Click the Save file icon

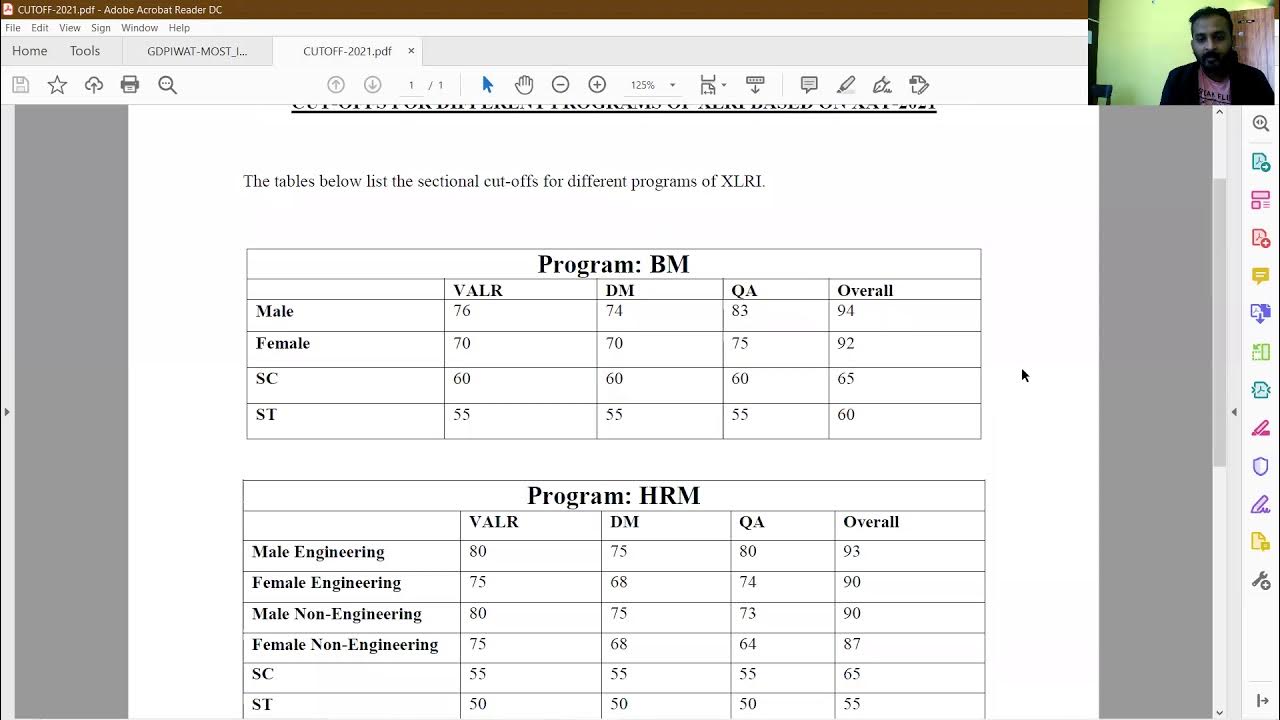pos(20,85)
